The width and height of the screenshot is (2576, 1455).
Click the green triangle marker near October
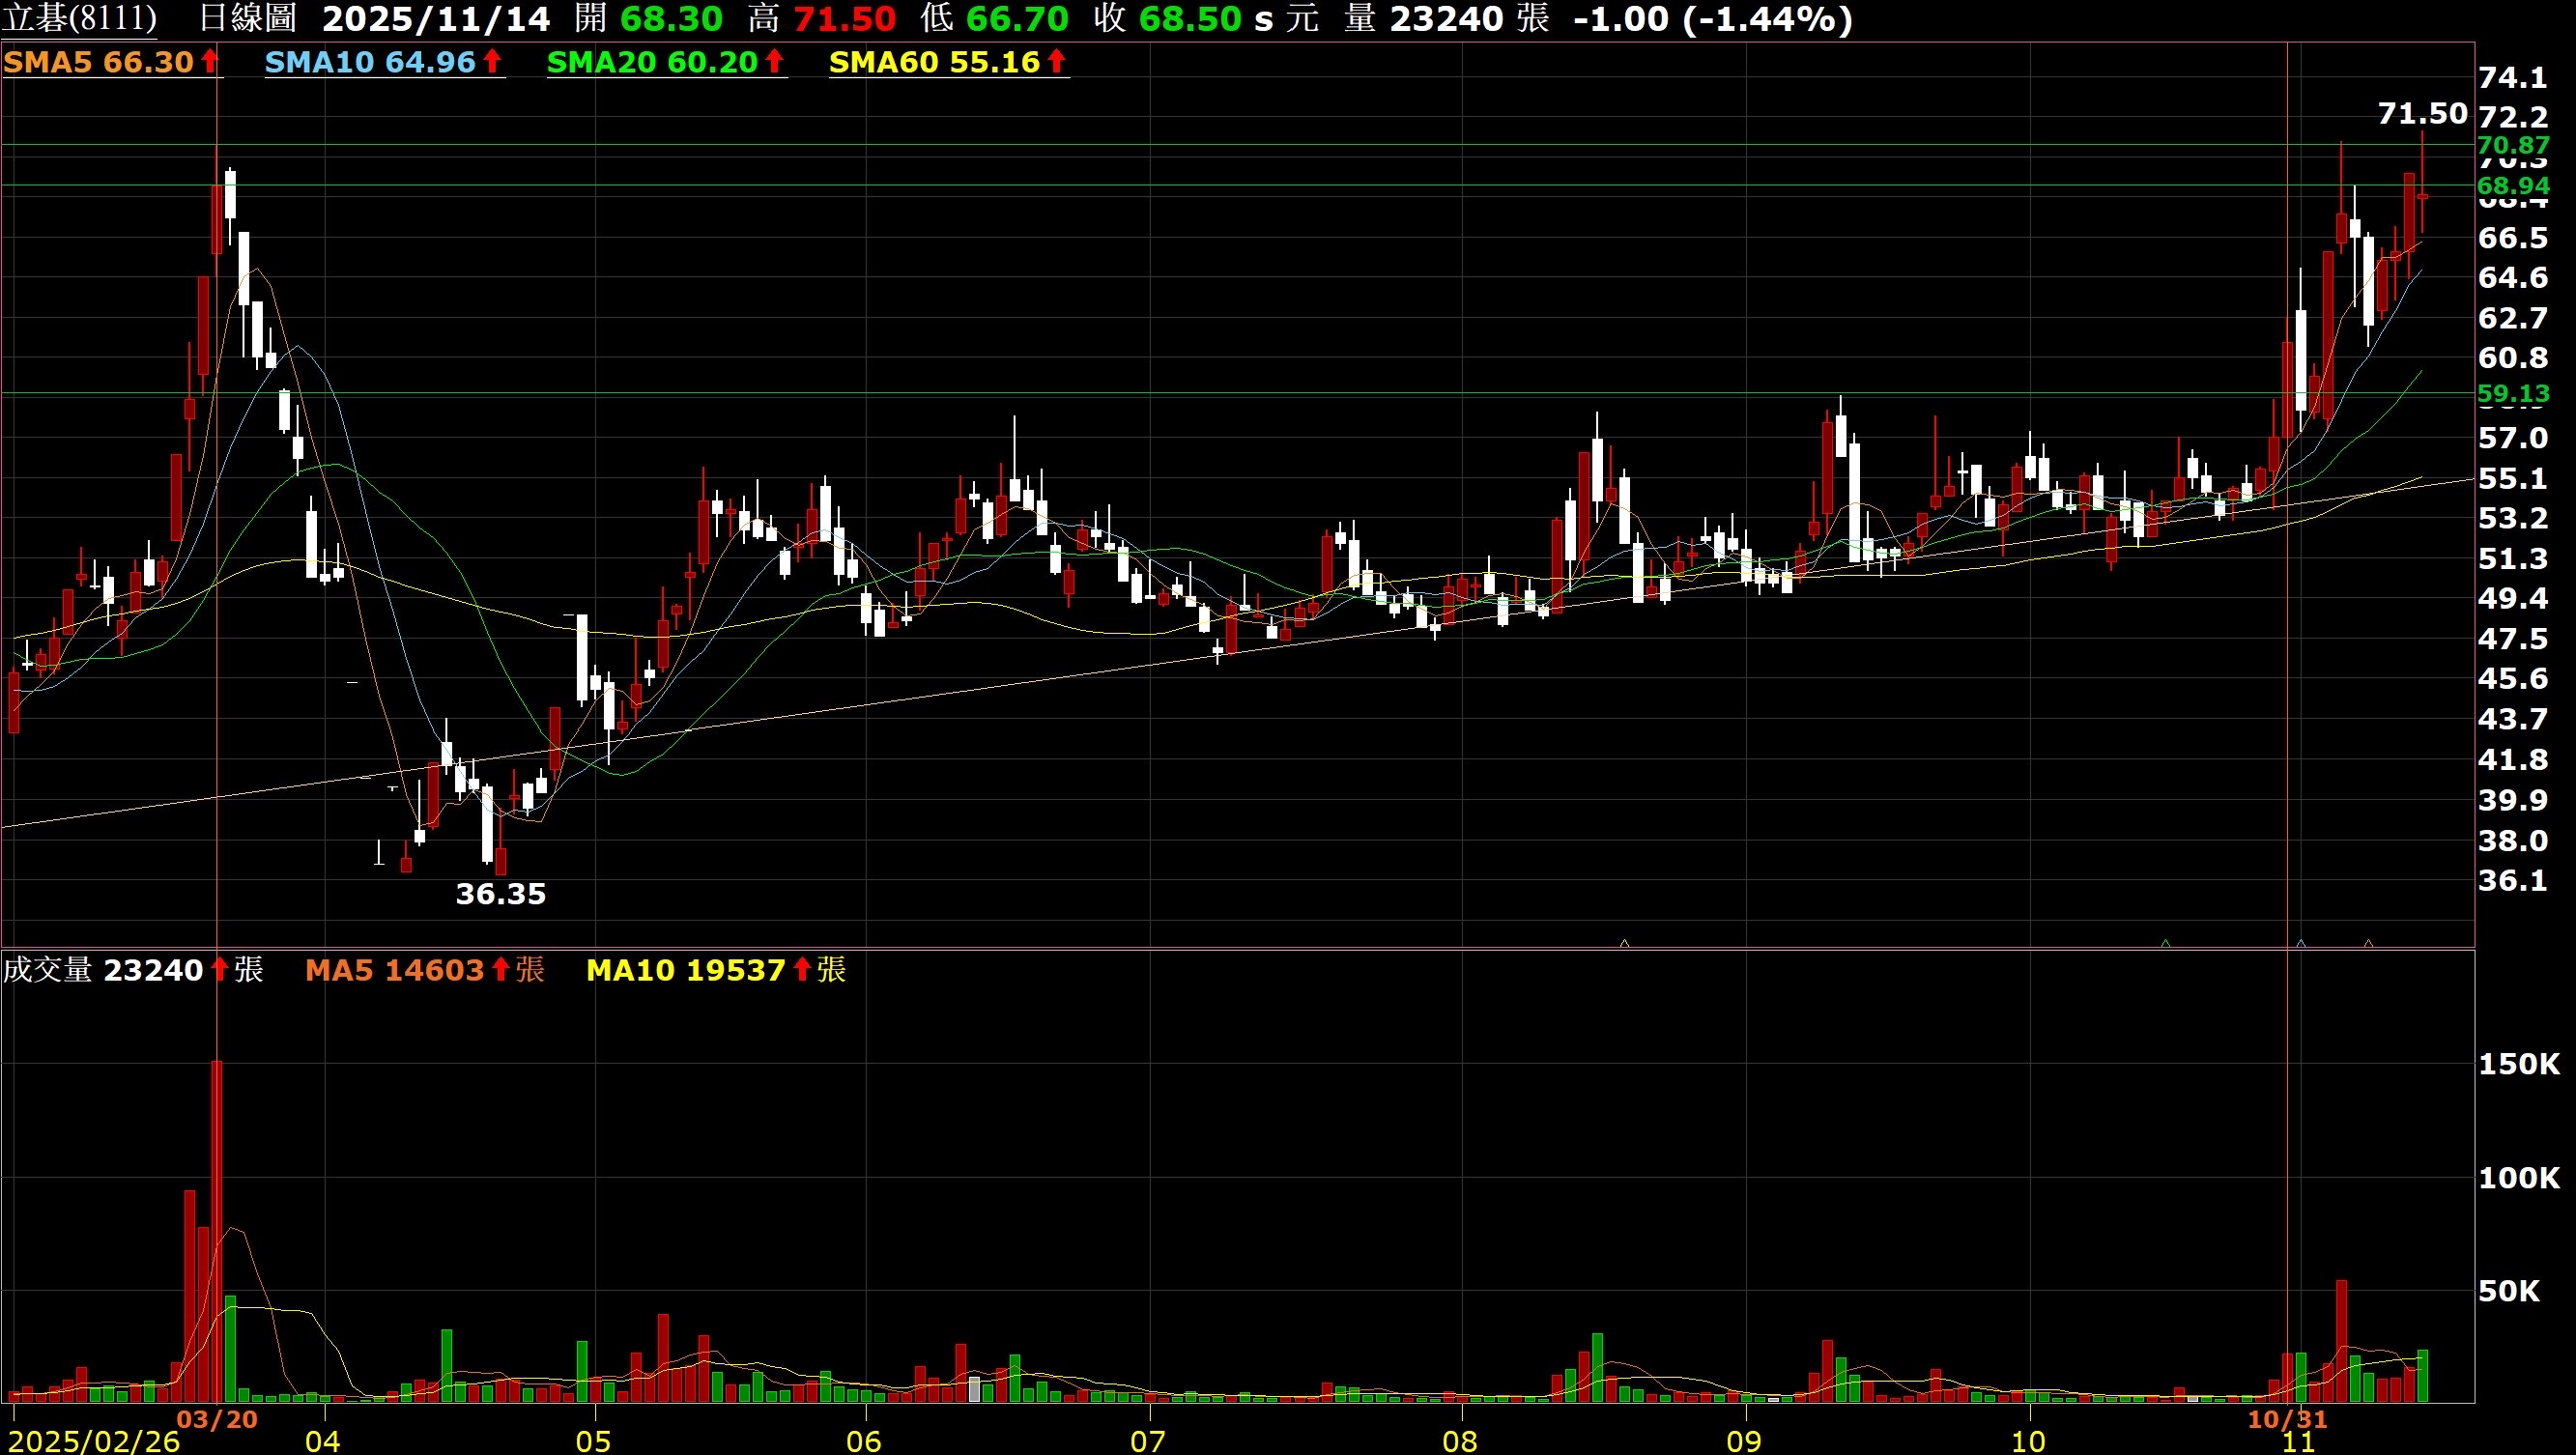click(x=2165, y=943)
